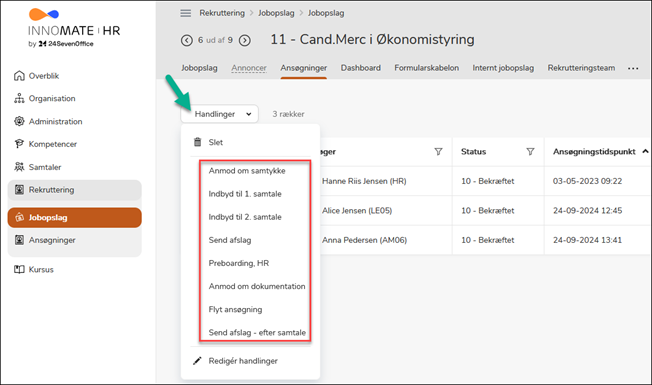Click the Overblik home icon in the sidebar
Viewport: 652px width, 385px height.
point(19,76)
